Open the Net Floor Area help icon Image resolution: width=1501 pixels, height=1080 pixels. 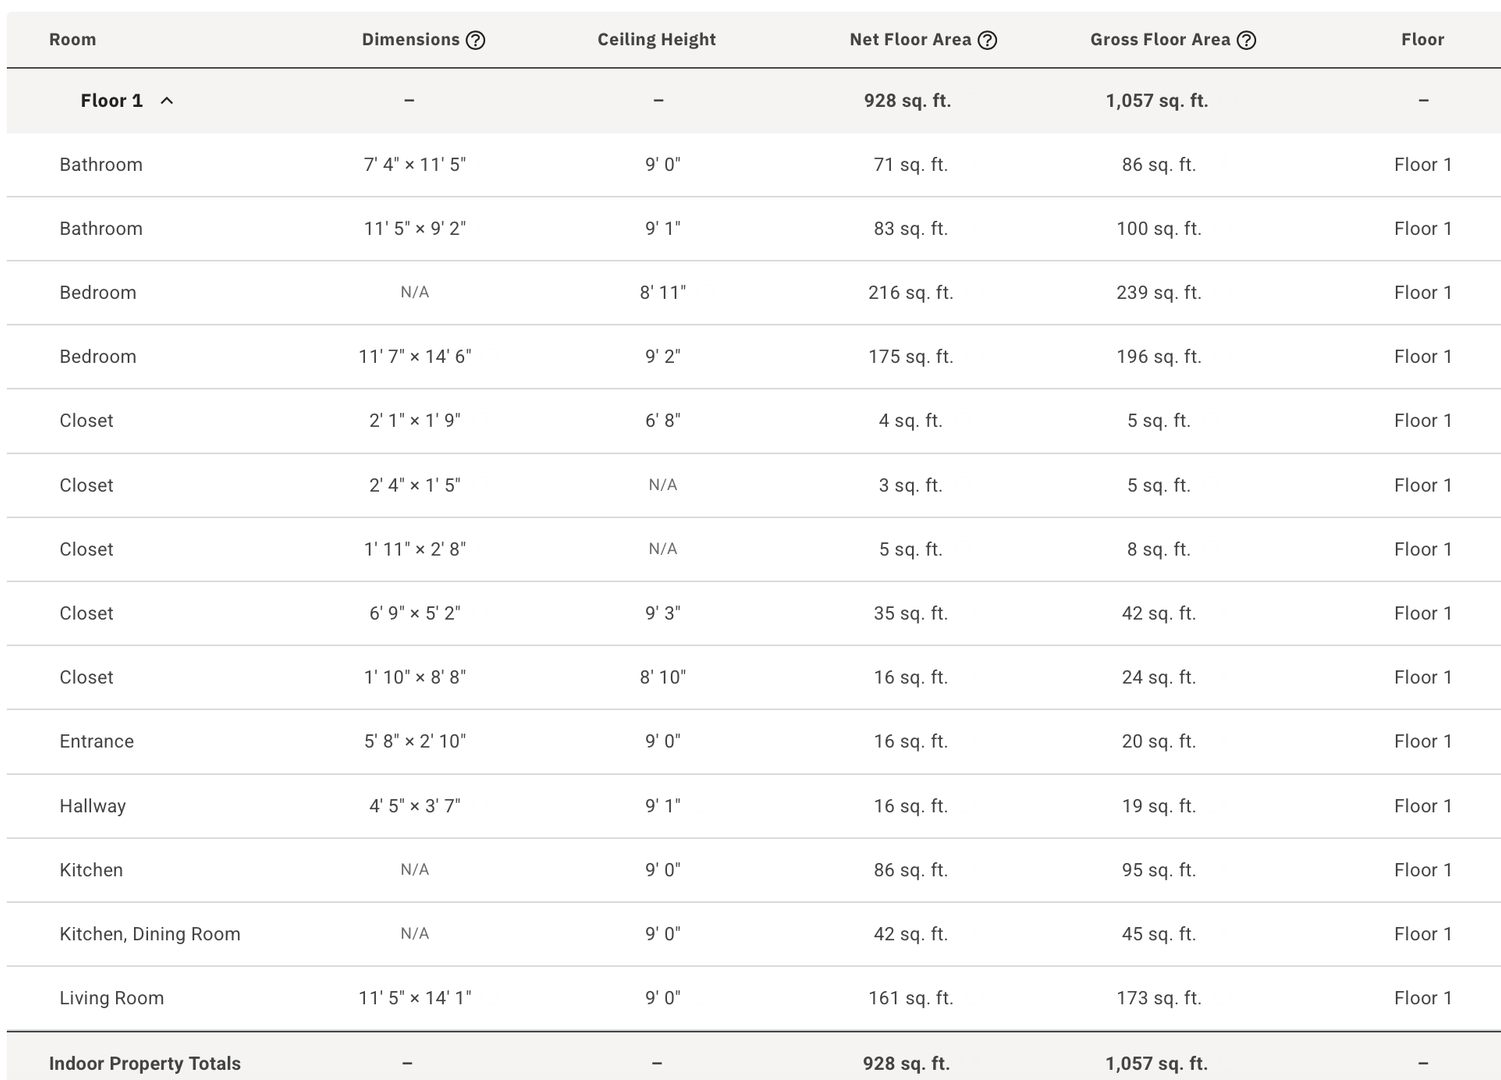[987, 40]
